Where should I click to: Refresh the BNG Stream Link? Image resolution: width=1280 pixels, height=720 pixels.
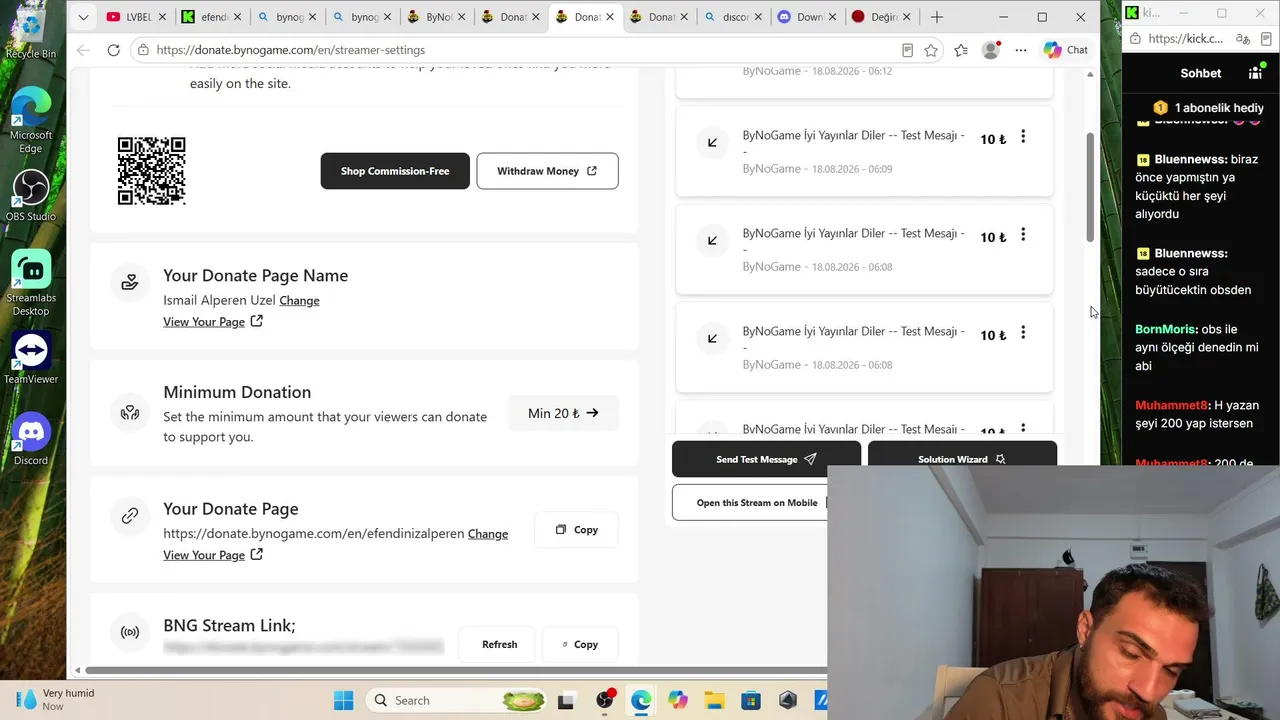(499, 645)
